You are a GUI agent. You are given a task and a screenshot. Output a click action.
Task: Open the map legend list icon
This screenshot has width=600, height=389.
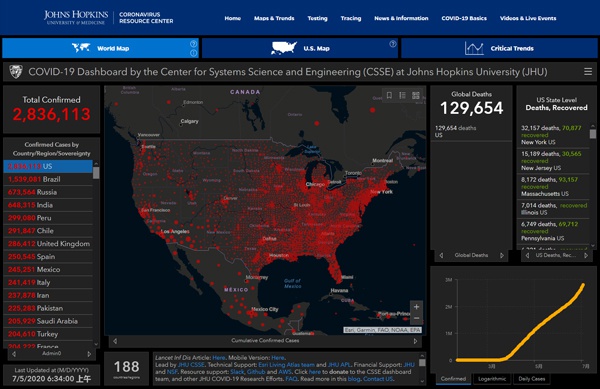[403, 95]
